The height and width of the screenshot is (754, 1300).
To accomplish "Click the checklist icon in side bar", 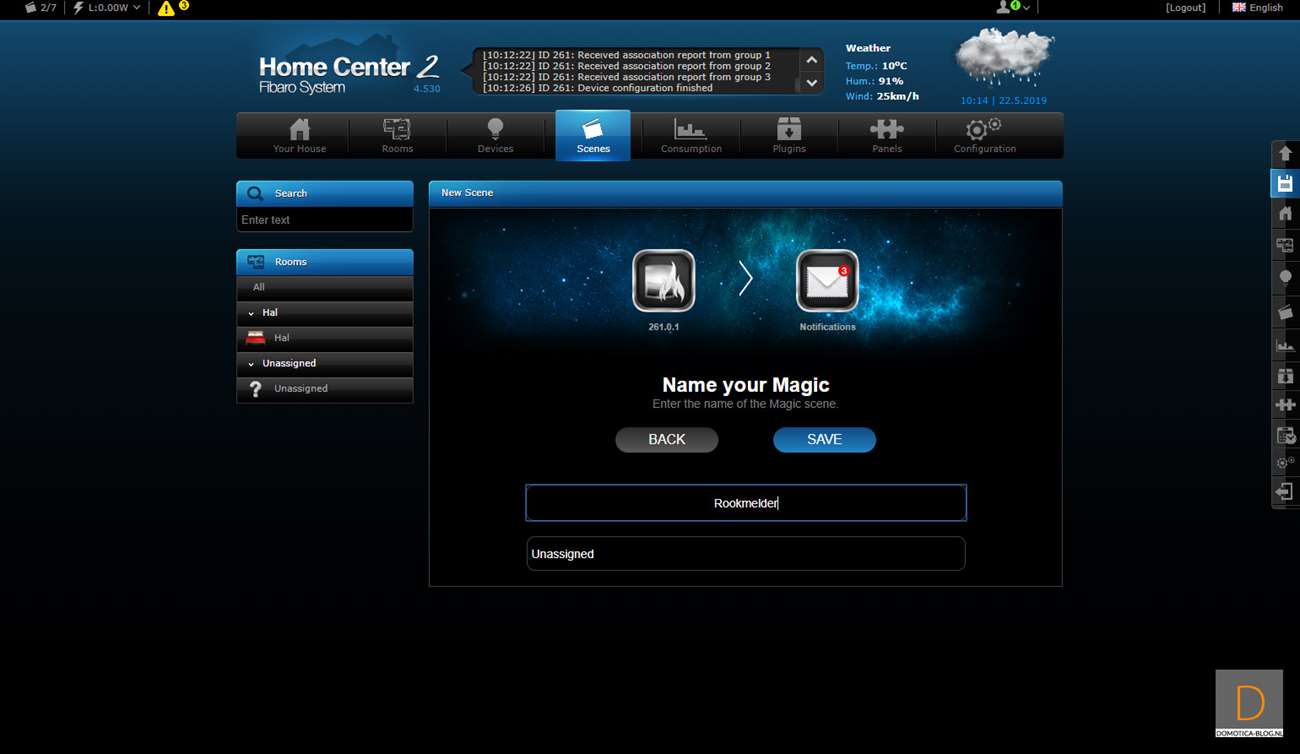I will pyautogui.click(x=1286, y=435).
